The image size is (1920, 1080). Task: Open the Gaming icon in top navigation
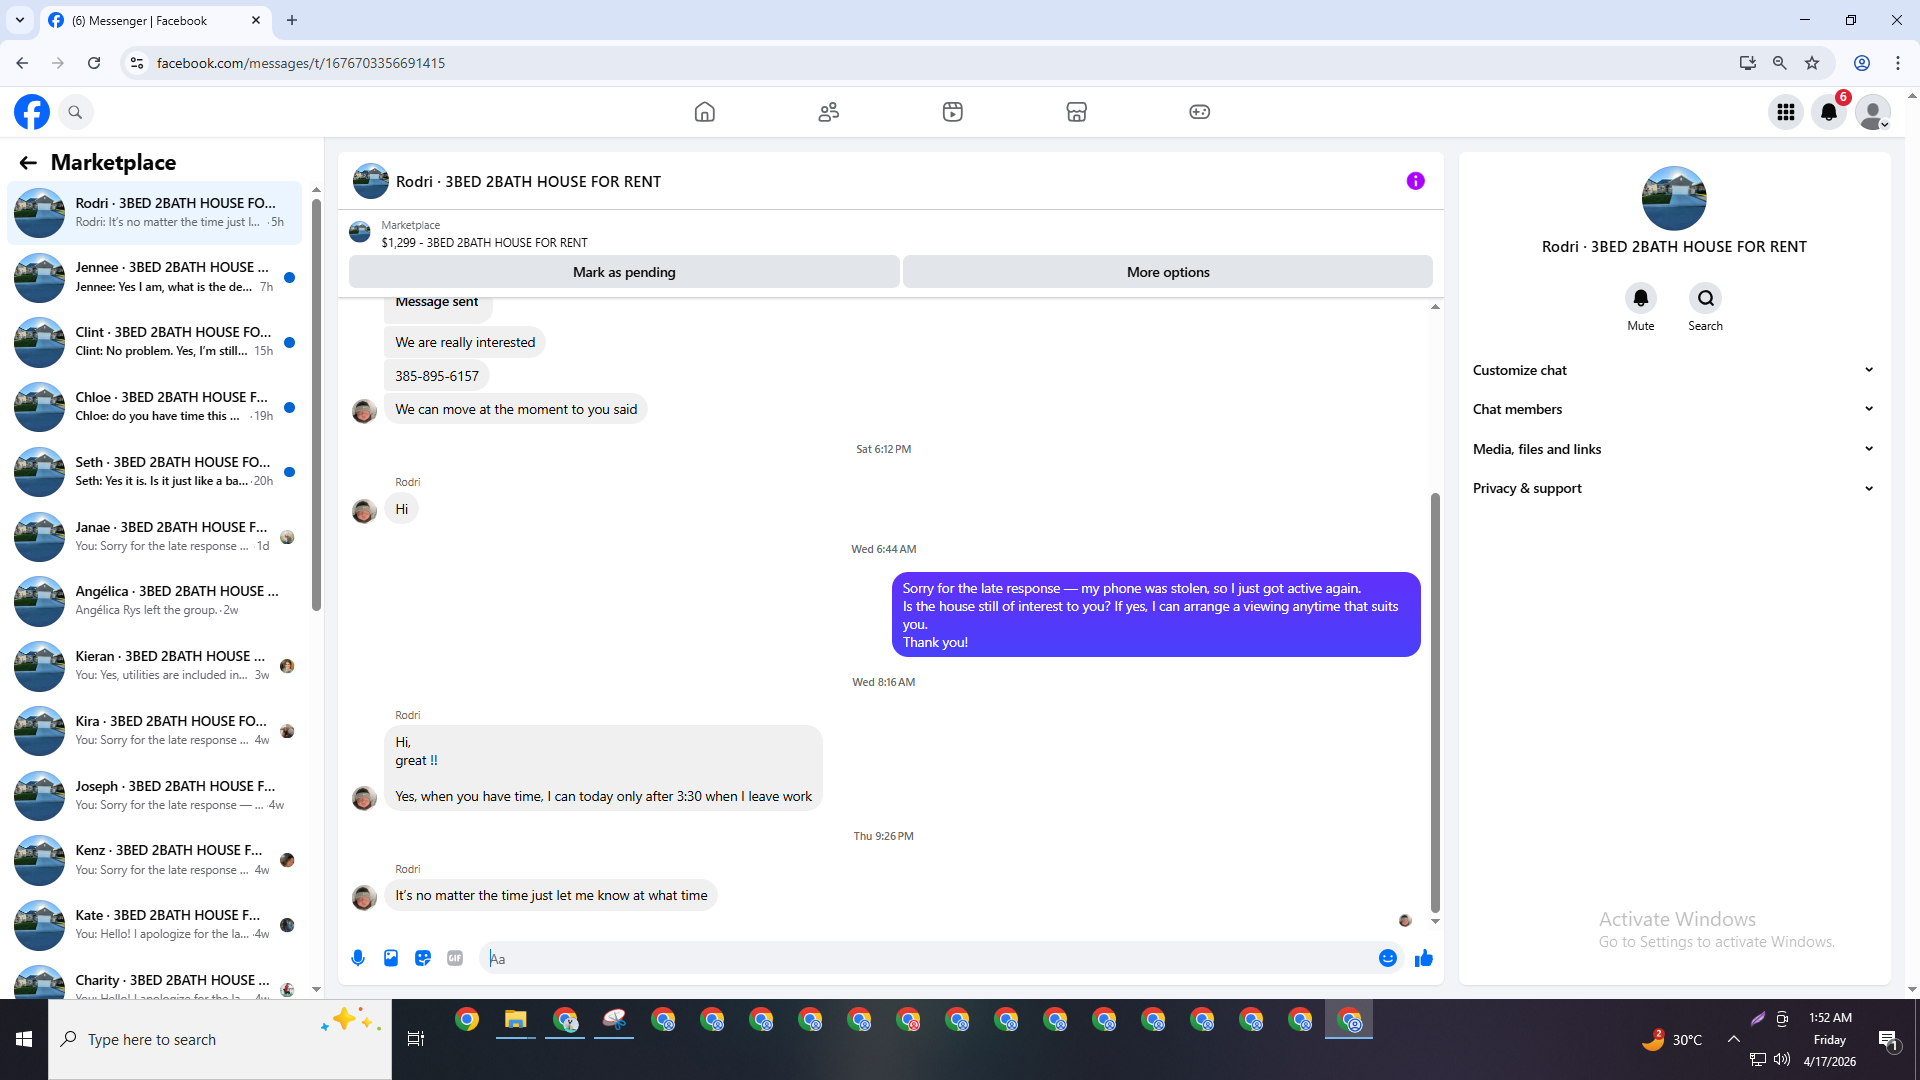1200,112
